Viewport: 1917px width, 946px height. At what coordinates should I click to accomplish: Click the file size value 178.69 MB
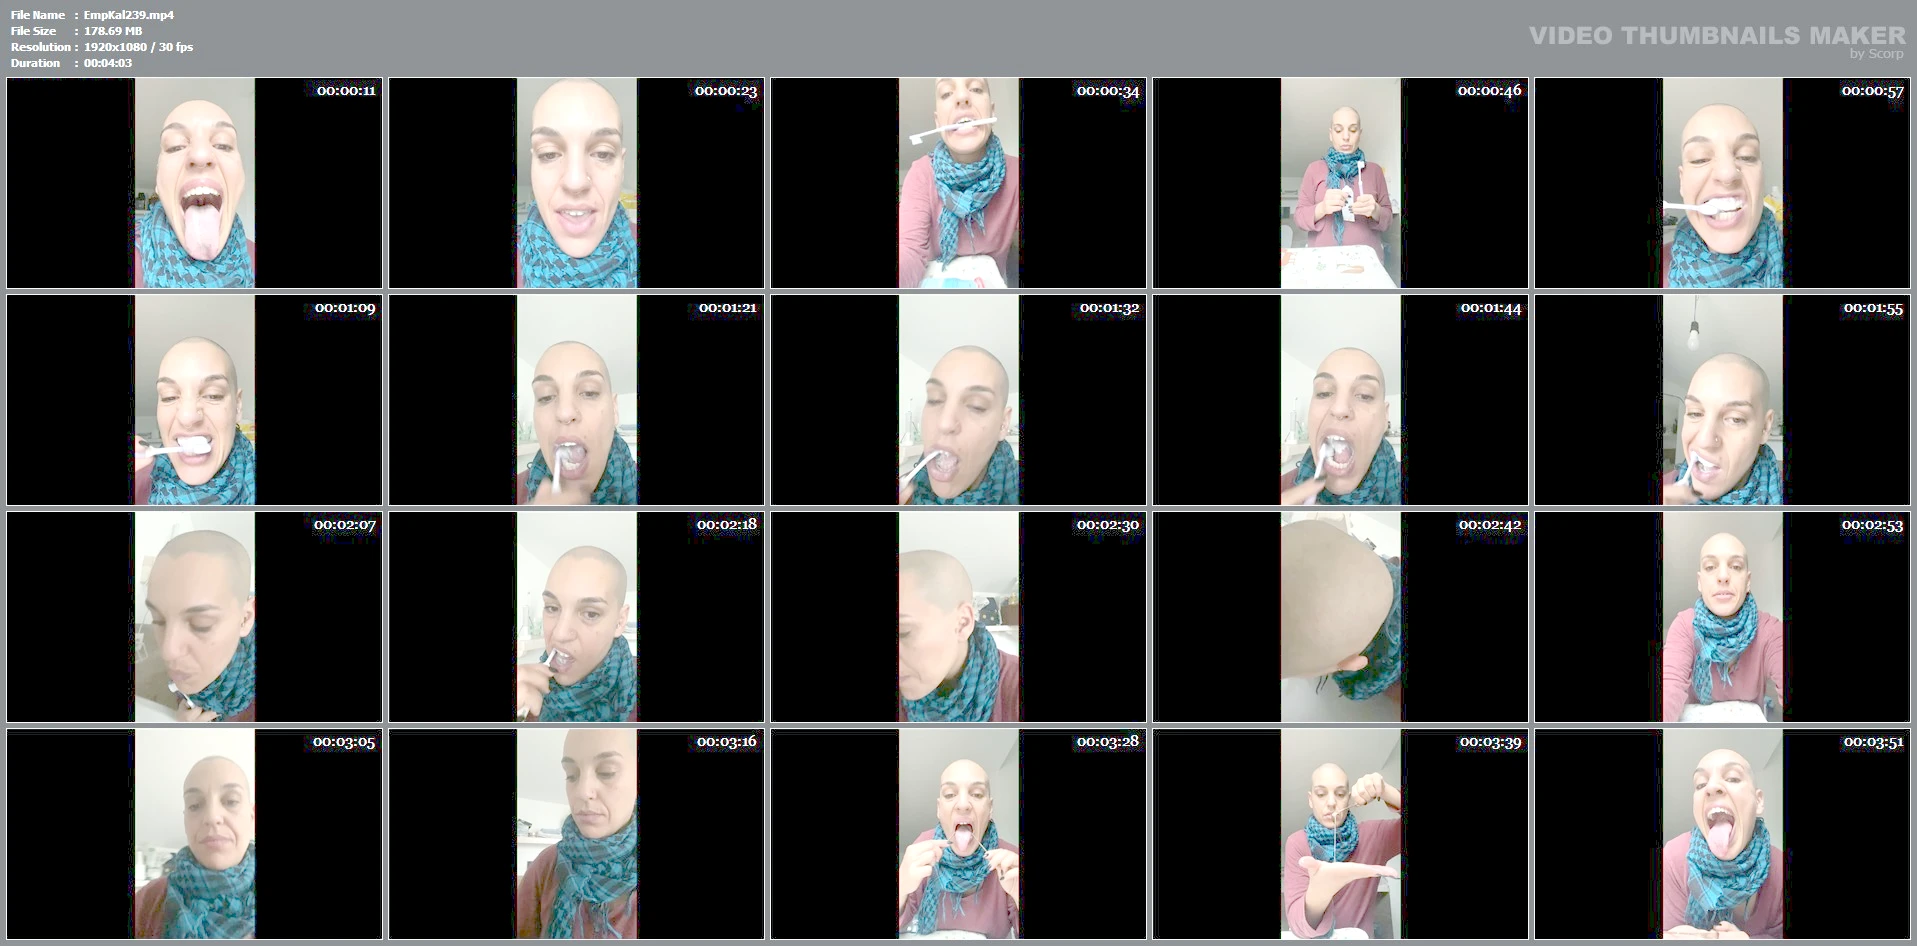click(113, 31)
